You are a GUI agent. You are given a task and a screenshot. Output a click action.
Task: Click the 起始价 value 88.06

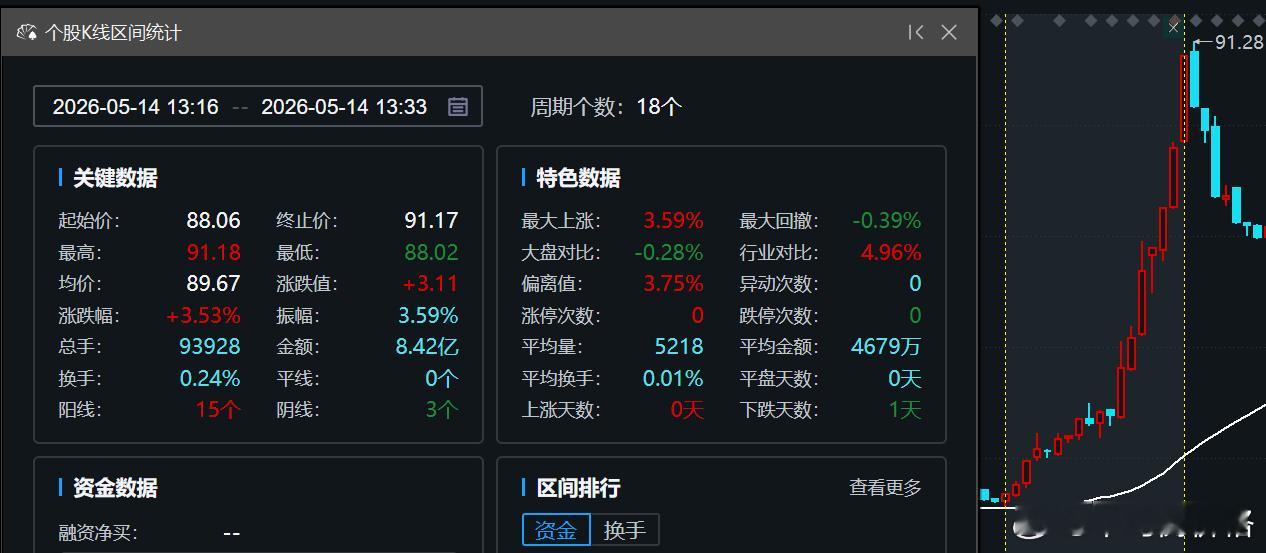[213, 220]
